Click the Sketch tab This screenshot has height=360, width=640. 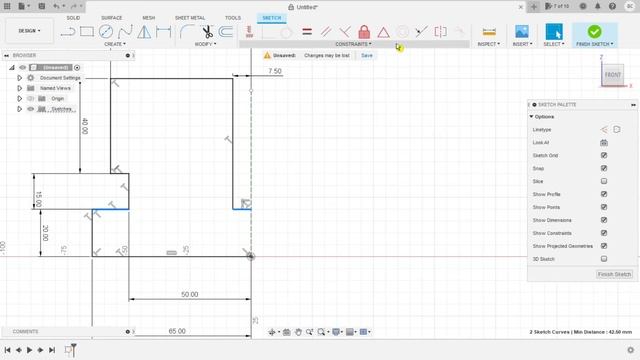click(x=272, y=18)
